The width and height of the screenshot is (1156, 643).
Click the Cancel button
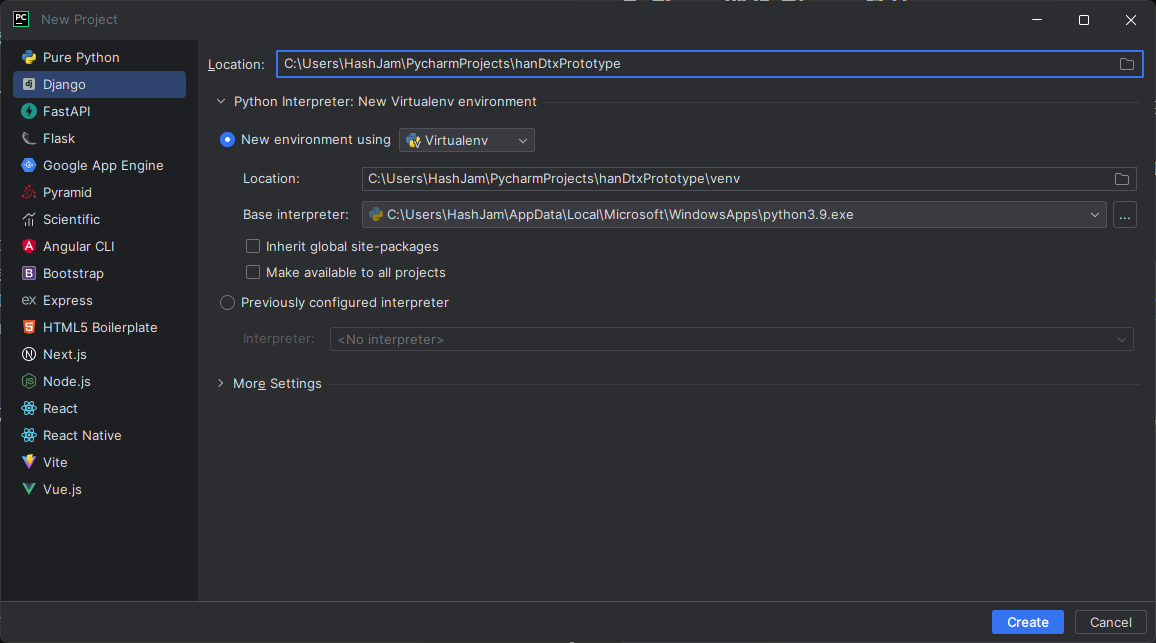click(x=1110, y=622)
